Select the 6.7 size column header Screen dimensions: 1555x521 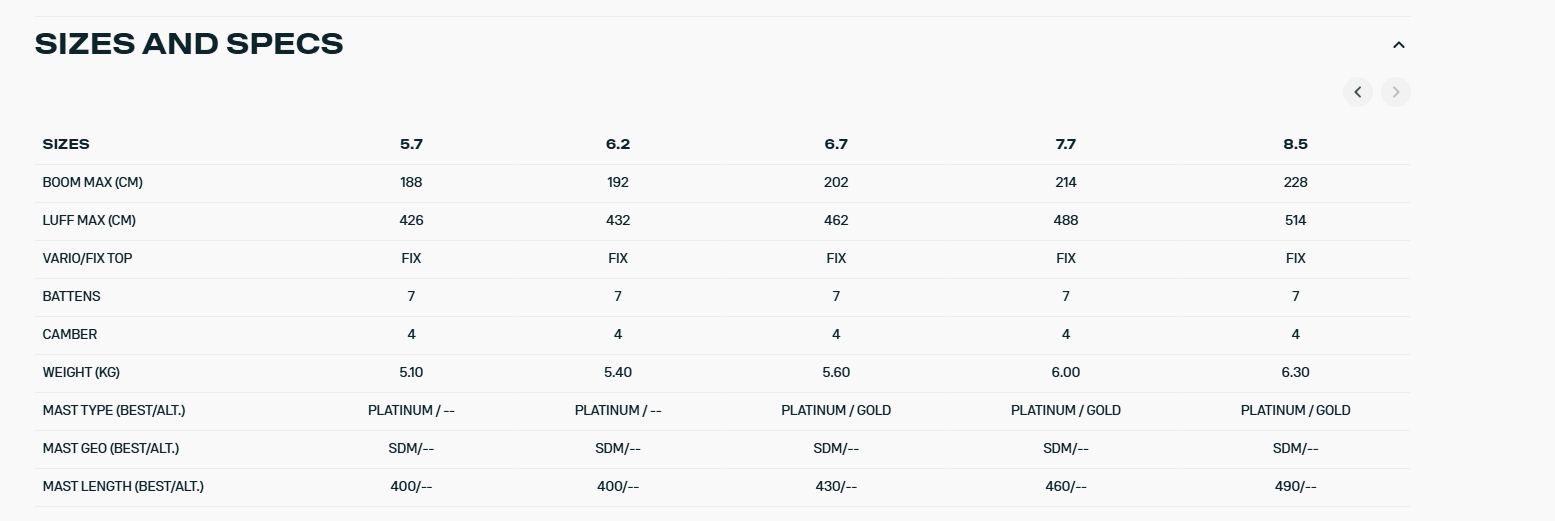(x=836, y=144)
